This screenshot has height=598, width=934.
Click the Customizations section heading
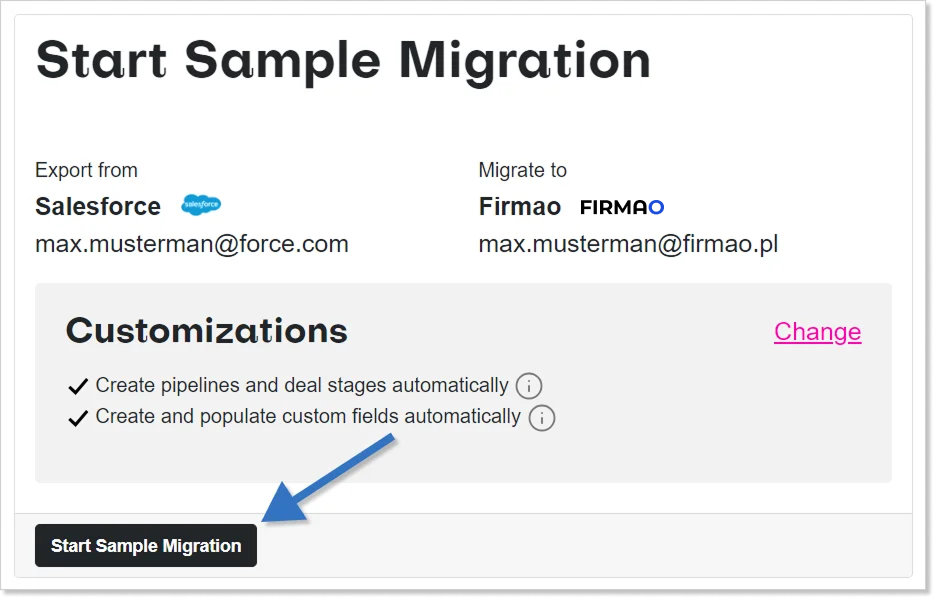tap(207, 331)
